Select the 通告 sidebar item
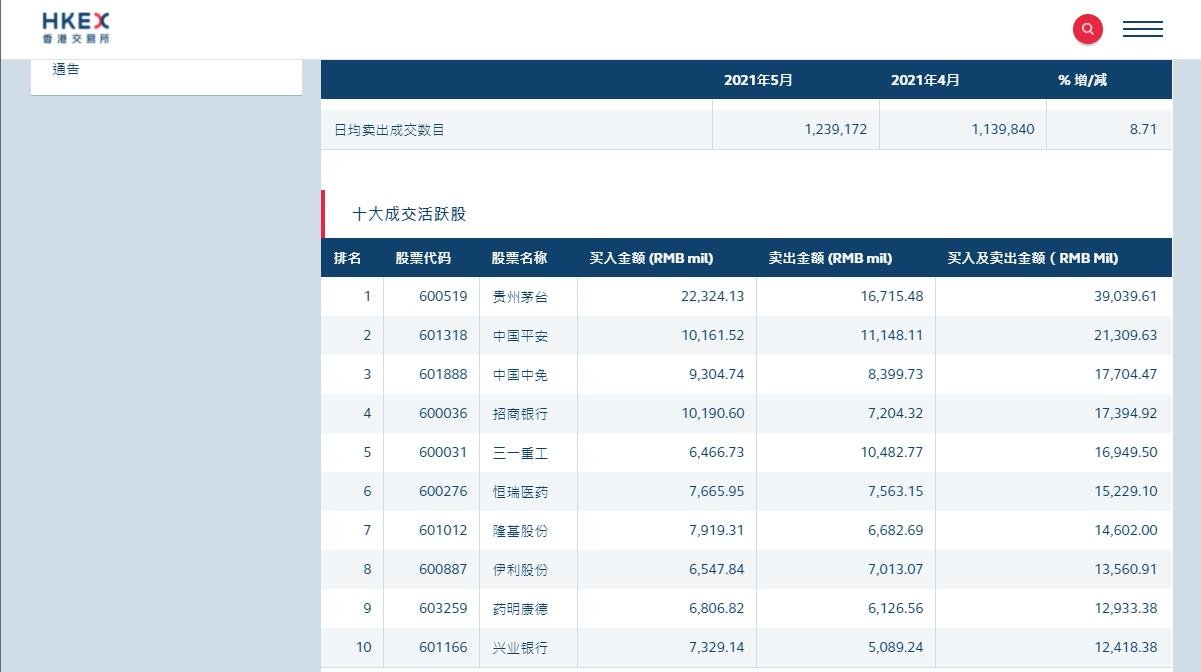 pyautogui.click(x=66, y=68)
